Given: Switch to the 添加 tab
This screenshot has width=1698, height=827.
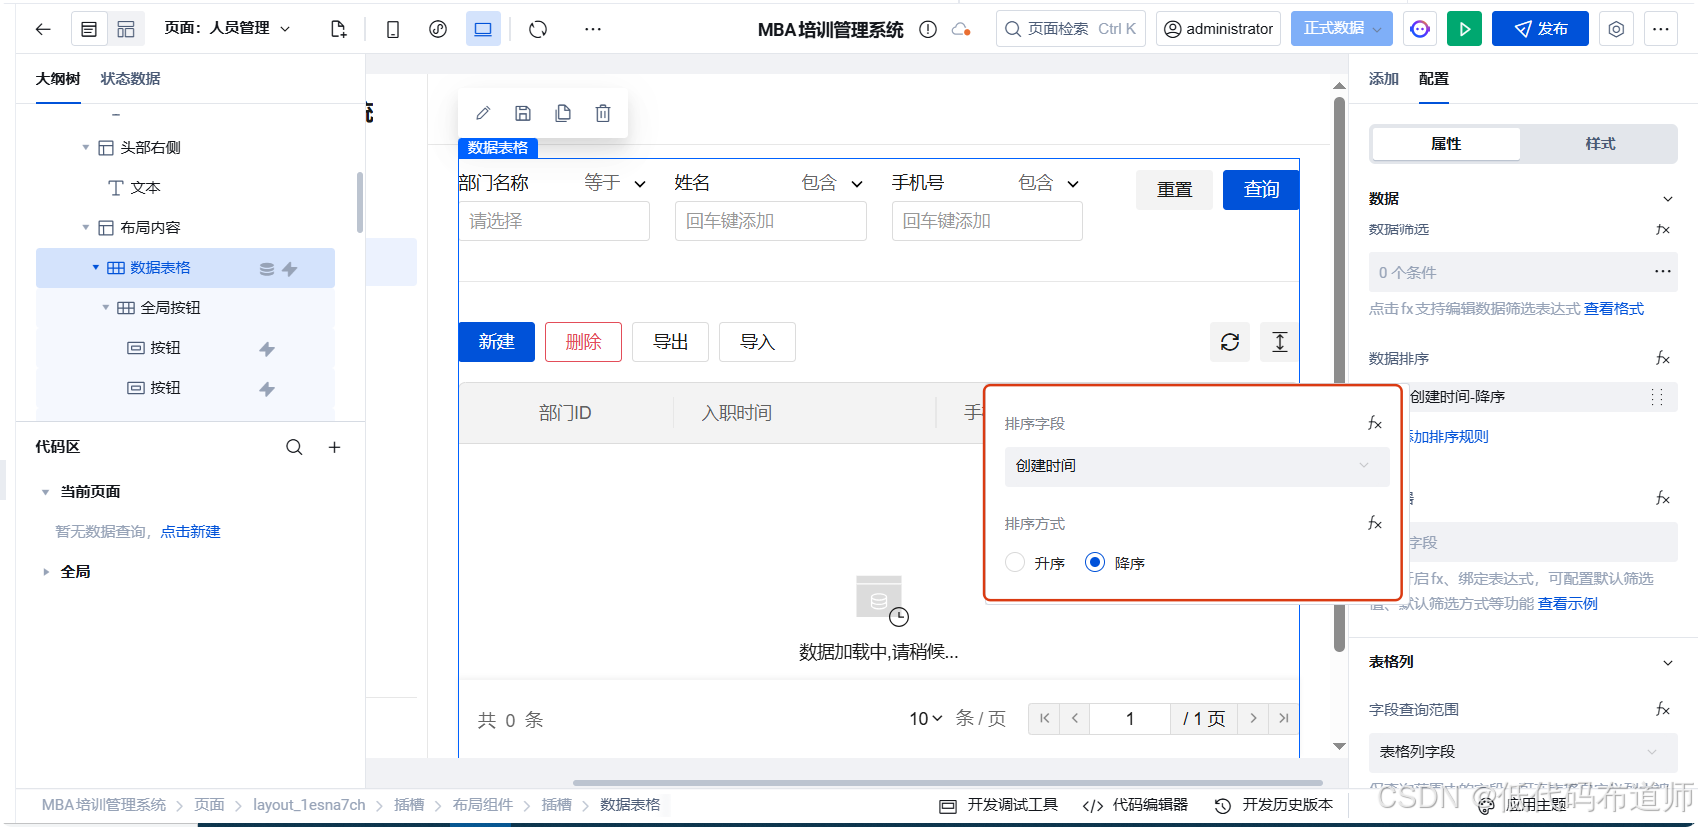Looking at the screenshot, I should (1384, 78).
